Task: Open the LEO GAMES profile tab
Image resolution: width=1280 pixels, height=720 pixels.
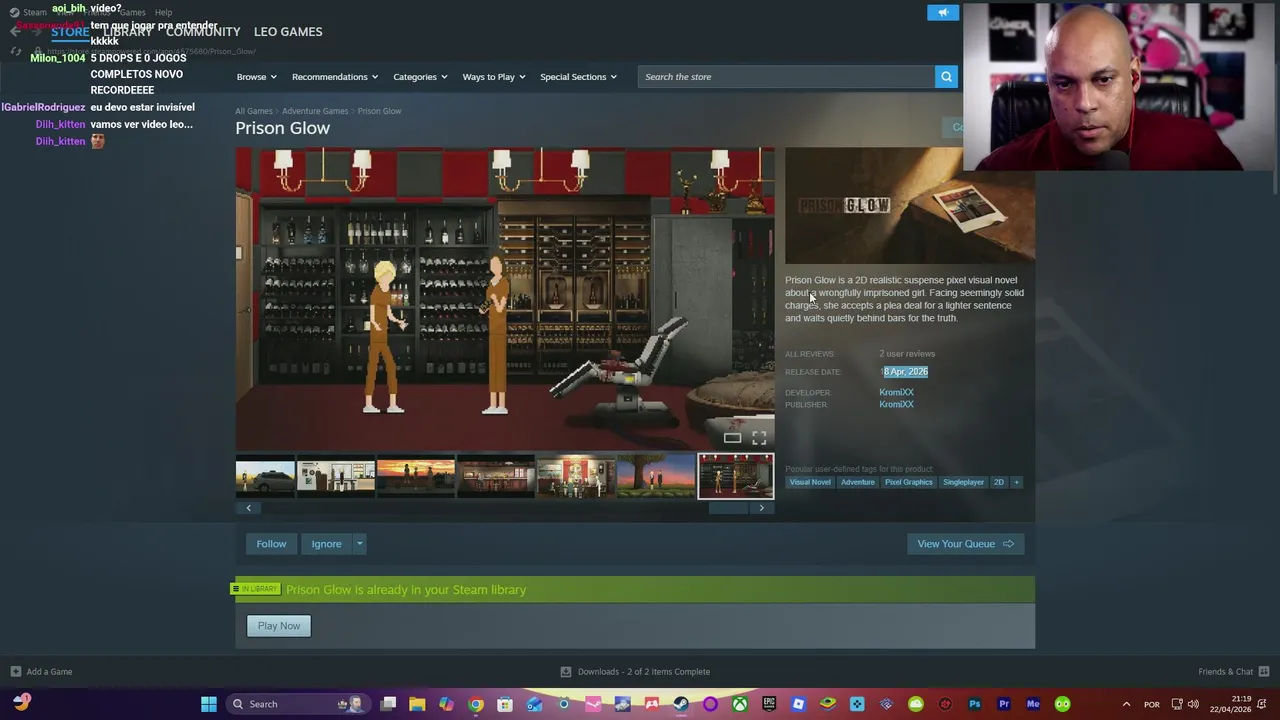Action: [288, 32]
